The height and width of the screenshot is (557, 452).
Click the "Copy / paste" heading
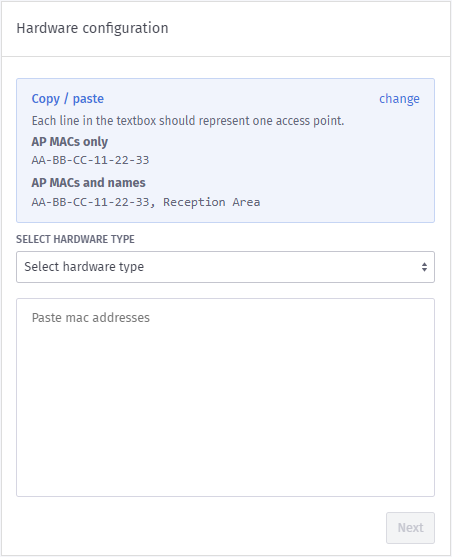[68, 99]
